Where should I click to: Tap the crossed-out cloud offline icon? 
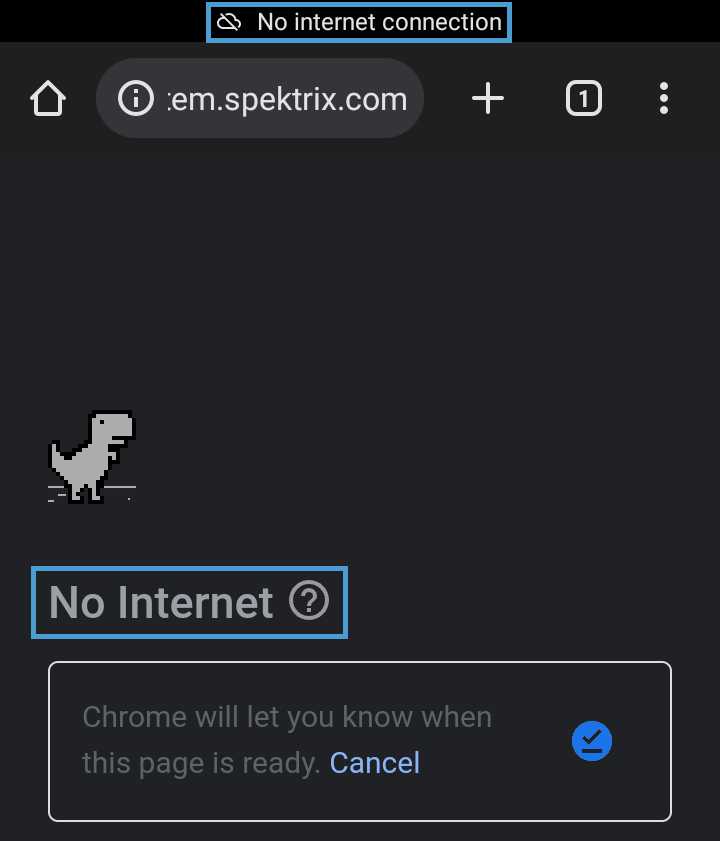(x=230, y=22)
